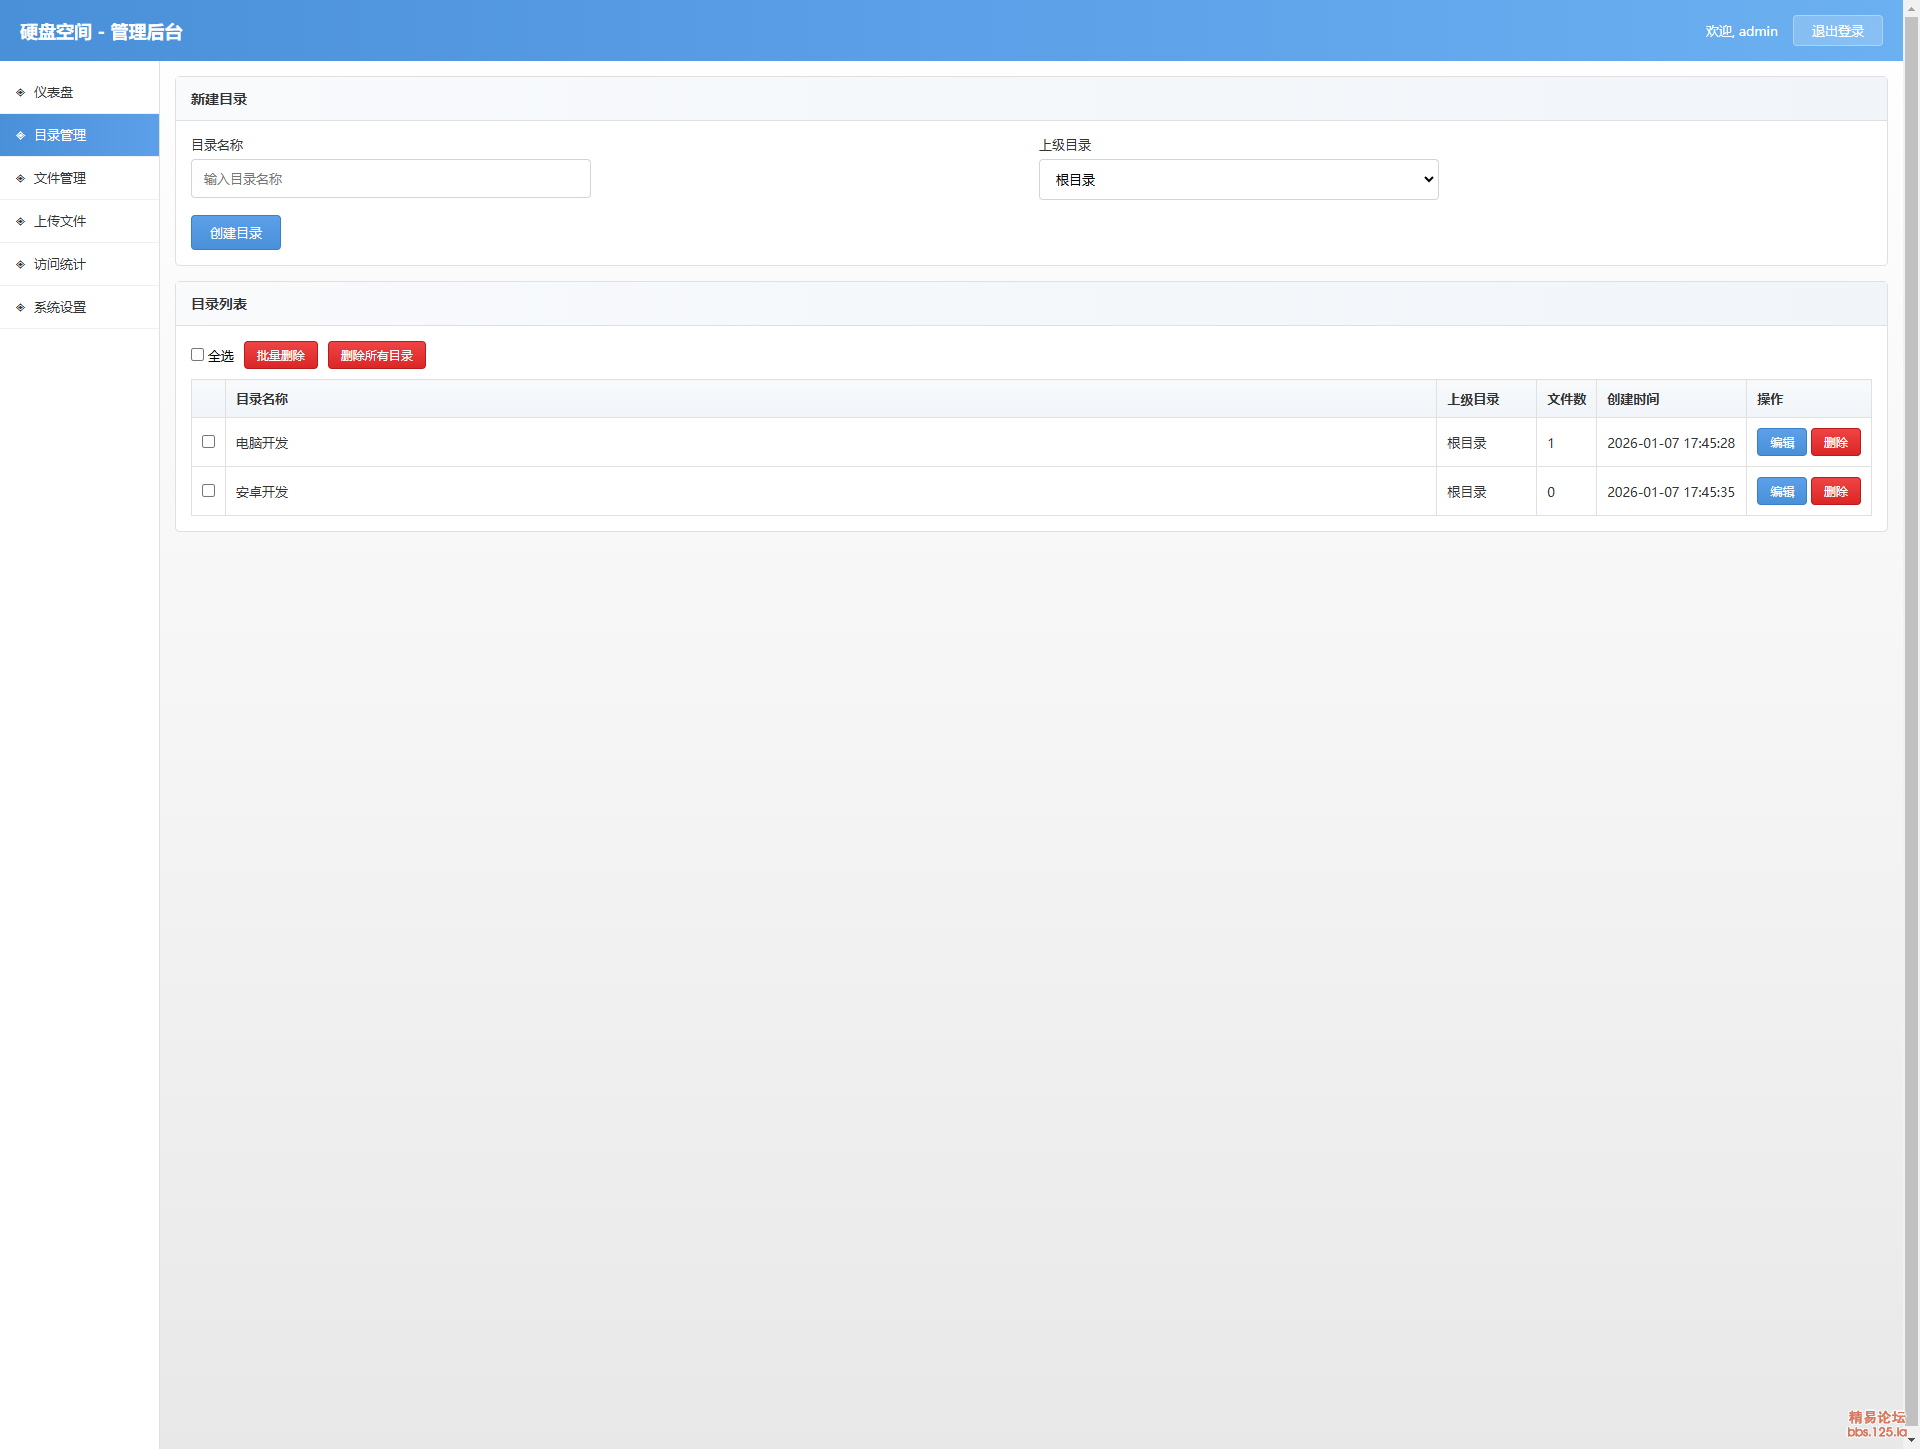Go to 系统设置 menu item

tap(60, 307)
